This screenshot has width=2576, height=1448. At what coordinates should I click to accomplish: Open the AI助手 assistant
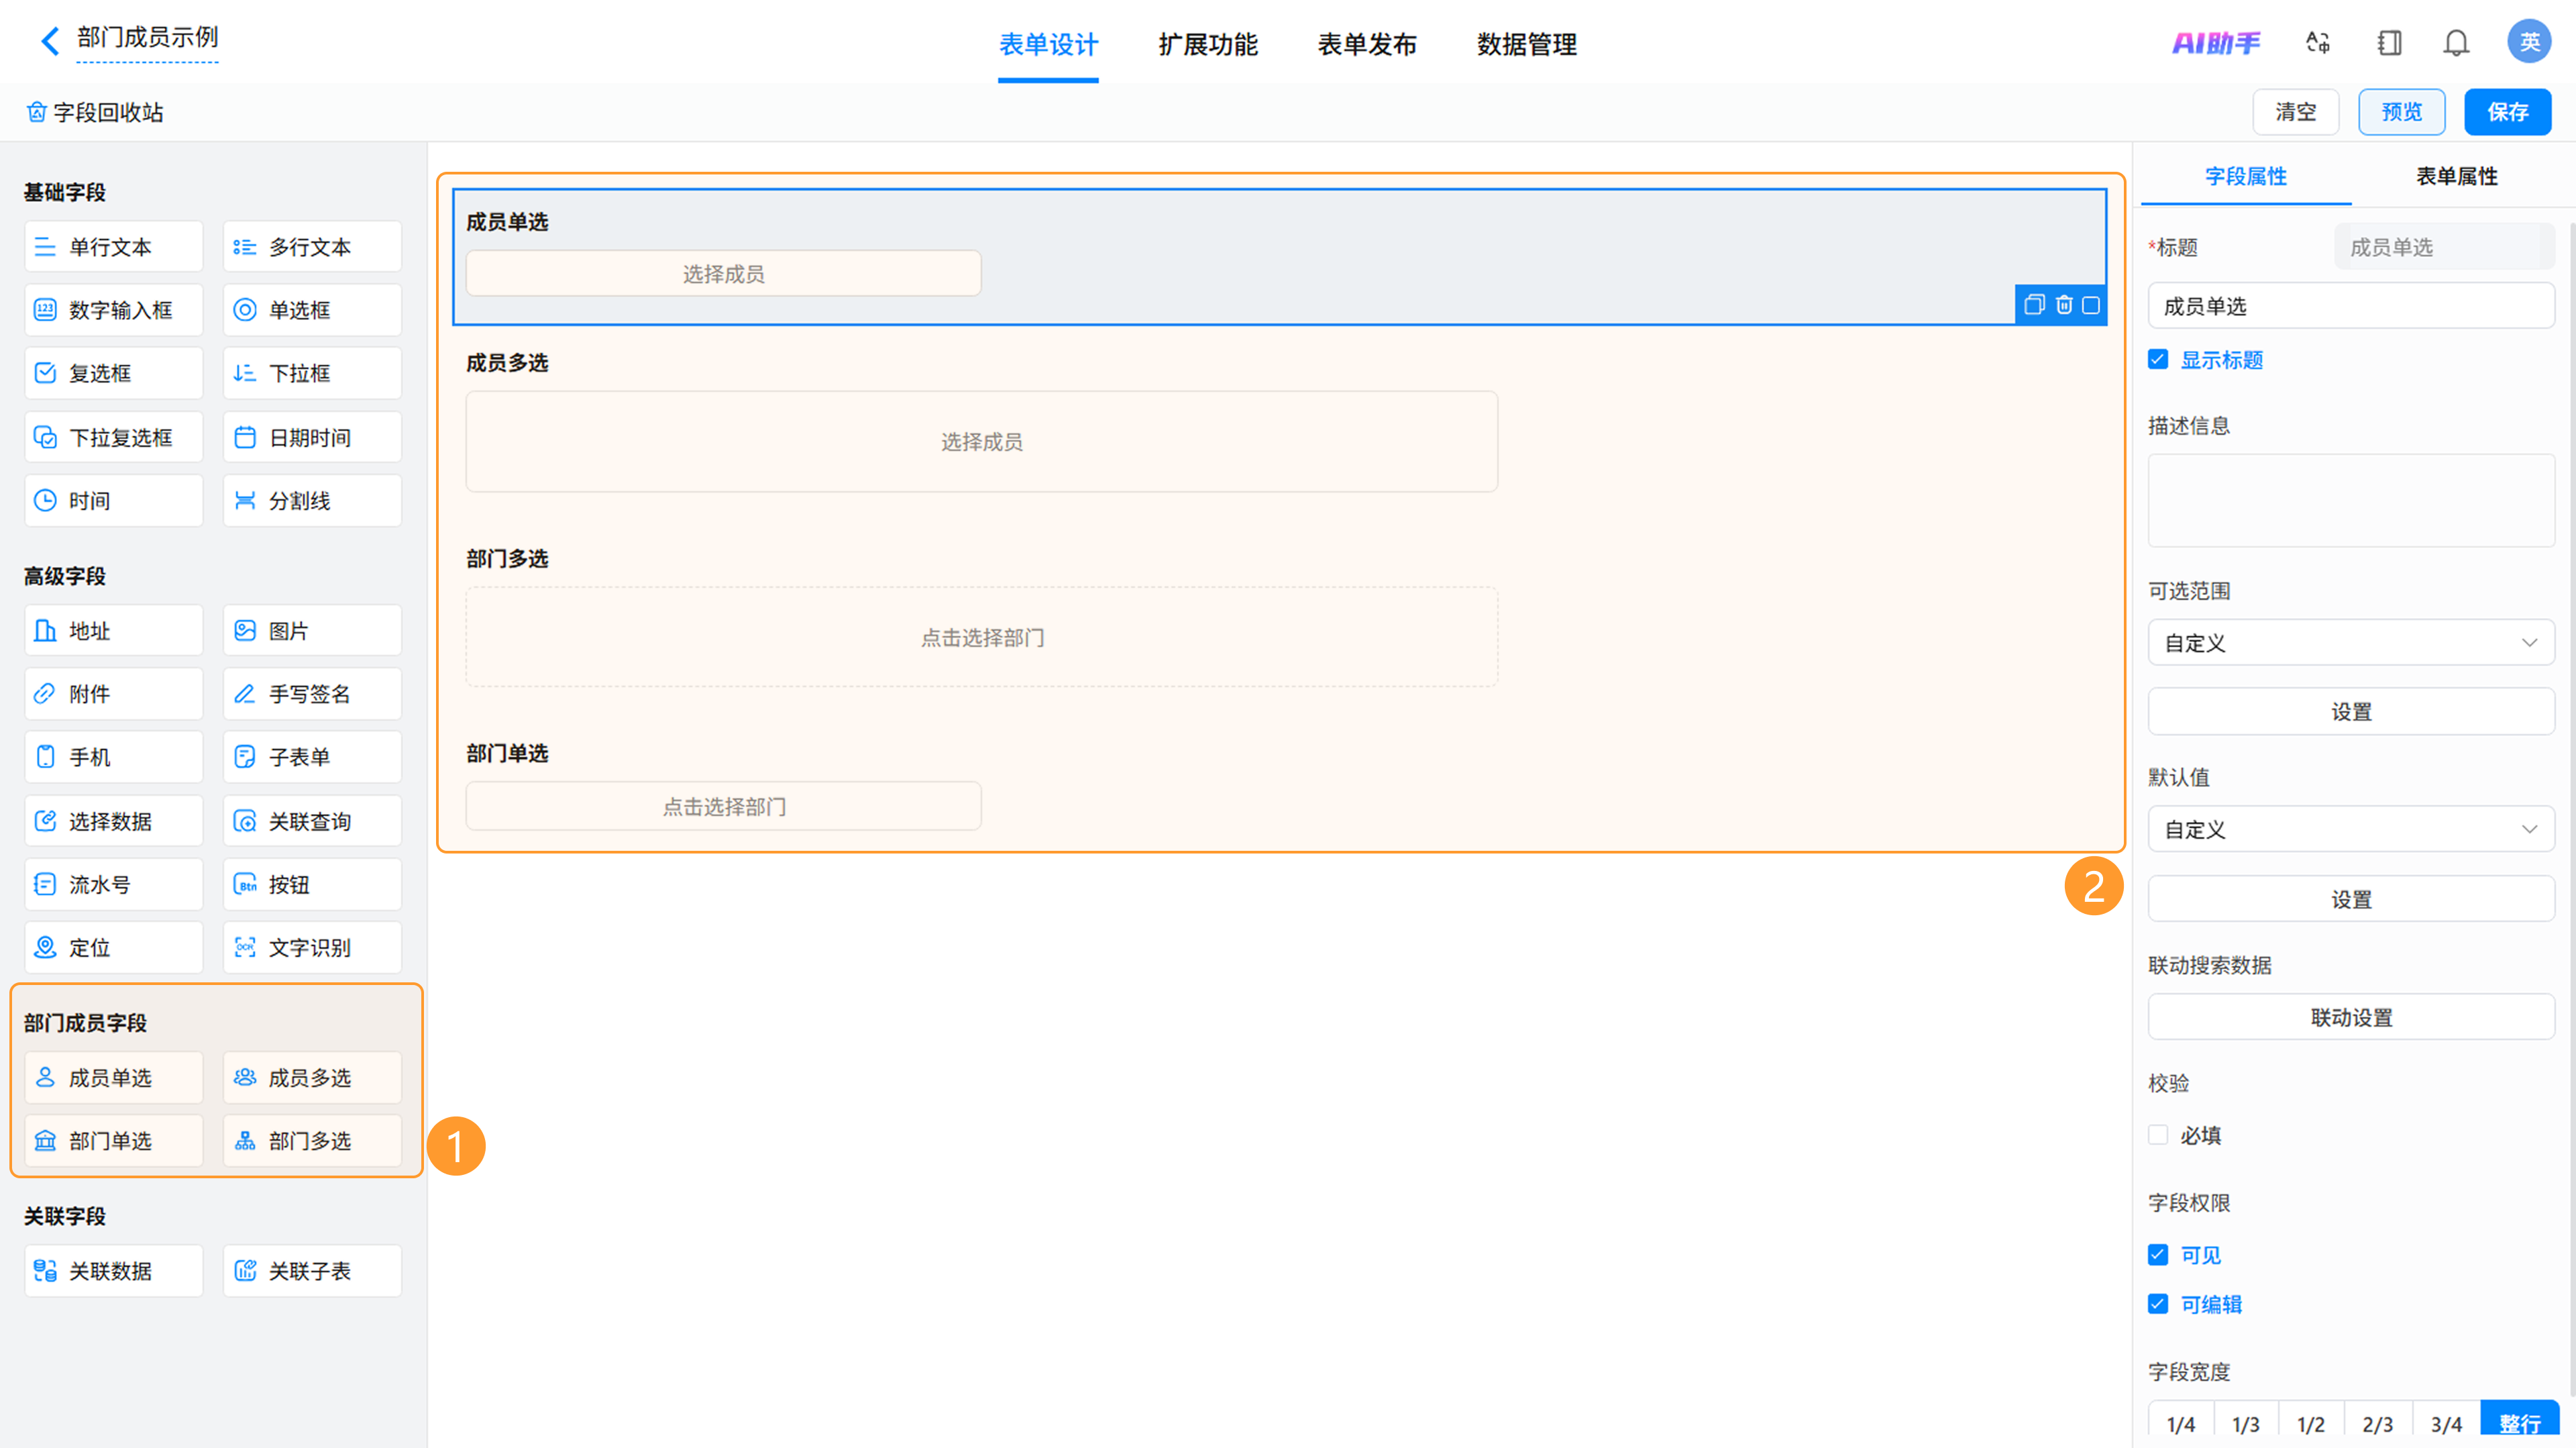pyautogui.click(x=2216, y=43)
